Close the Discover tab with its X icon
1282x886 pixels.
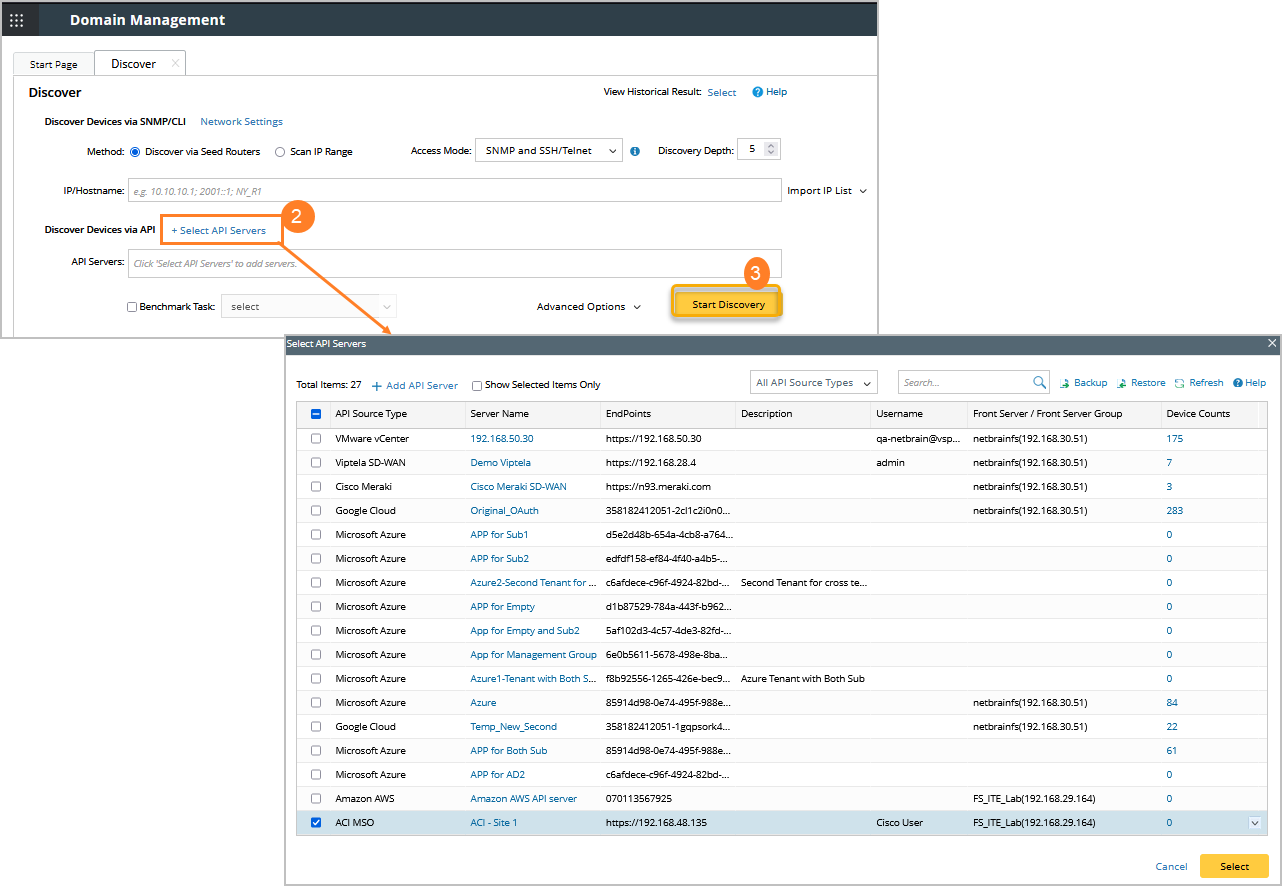pos(175,63)
